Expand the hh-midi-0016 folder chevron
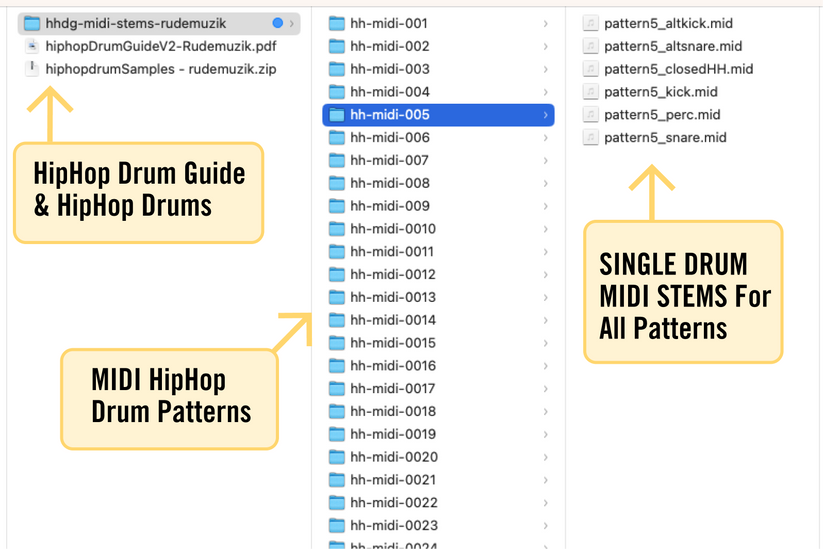The image size is (823, 549). 545,366
